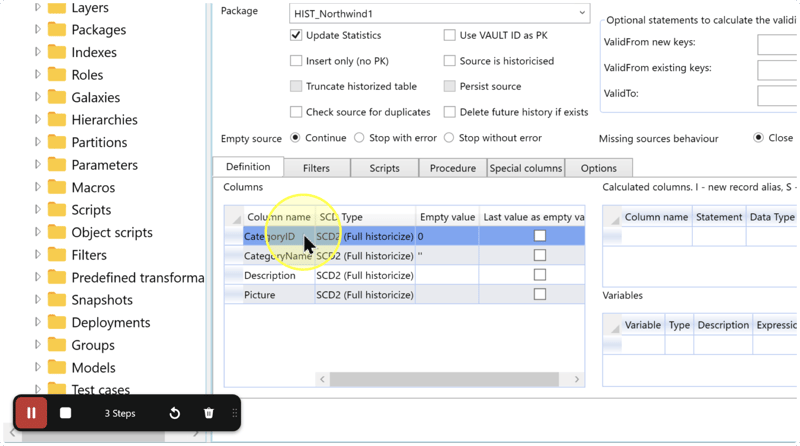
Task: Enable Use VAULT ID as PK
Action: pyautogui.click(x=449, y=35)
